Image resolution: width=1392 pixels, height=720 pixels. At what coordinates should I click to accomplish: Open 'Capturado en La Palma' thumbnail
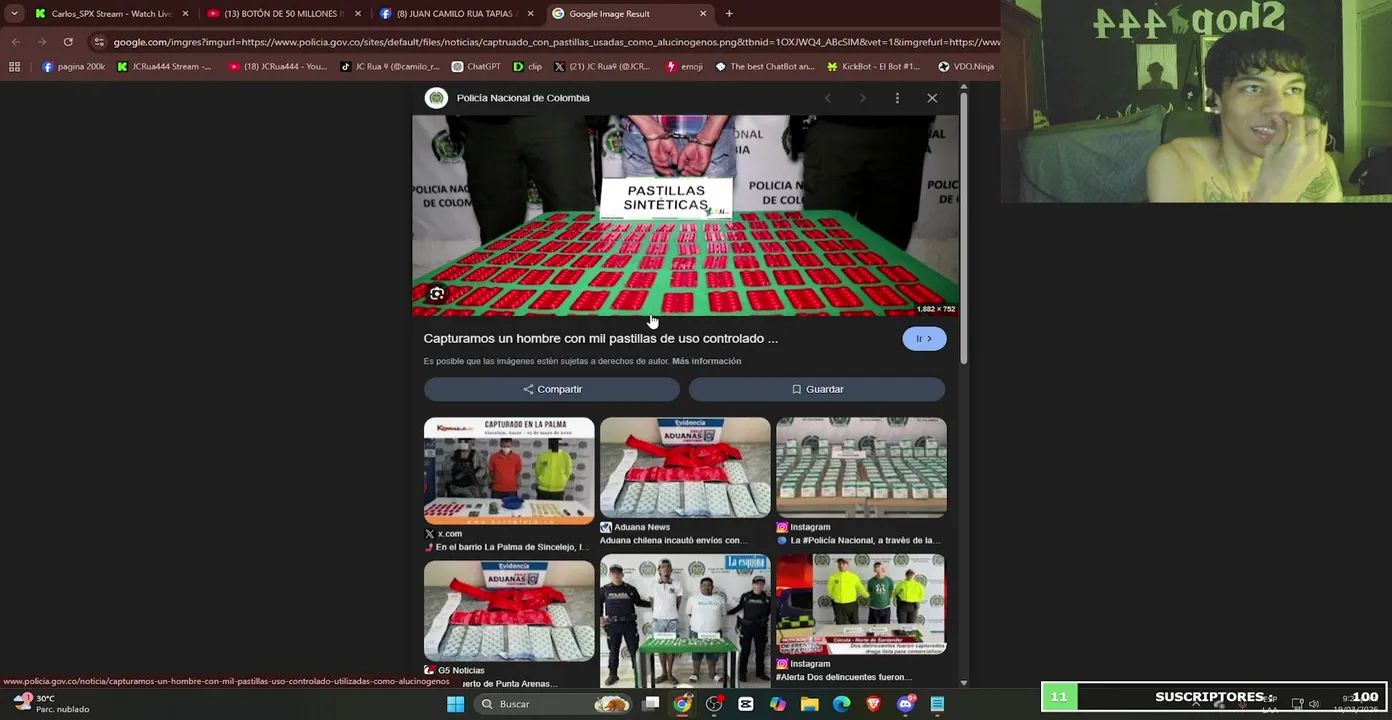pyautogui.click(x=509, y=471)
